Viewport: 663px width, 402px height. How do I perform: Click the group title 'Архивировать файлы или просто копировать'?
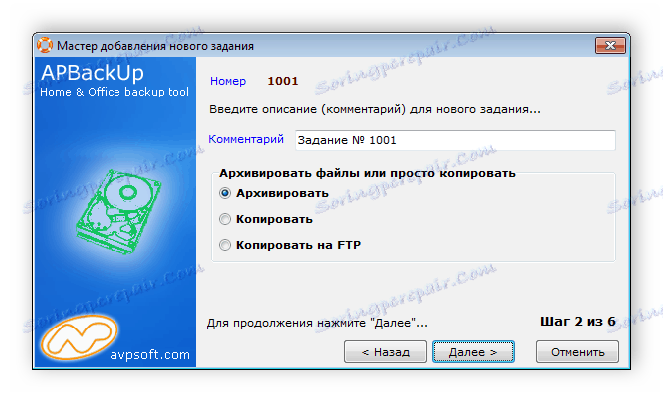pyautogui.click(x=367, y=173)
